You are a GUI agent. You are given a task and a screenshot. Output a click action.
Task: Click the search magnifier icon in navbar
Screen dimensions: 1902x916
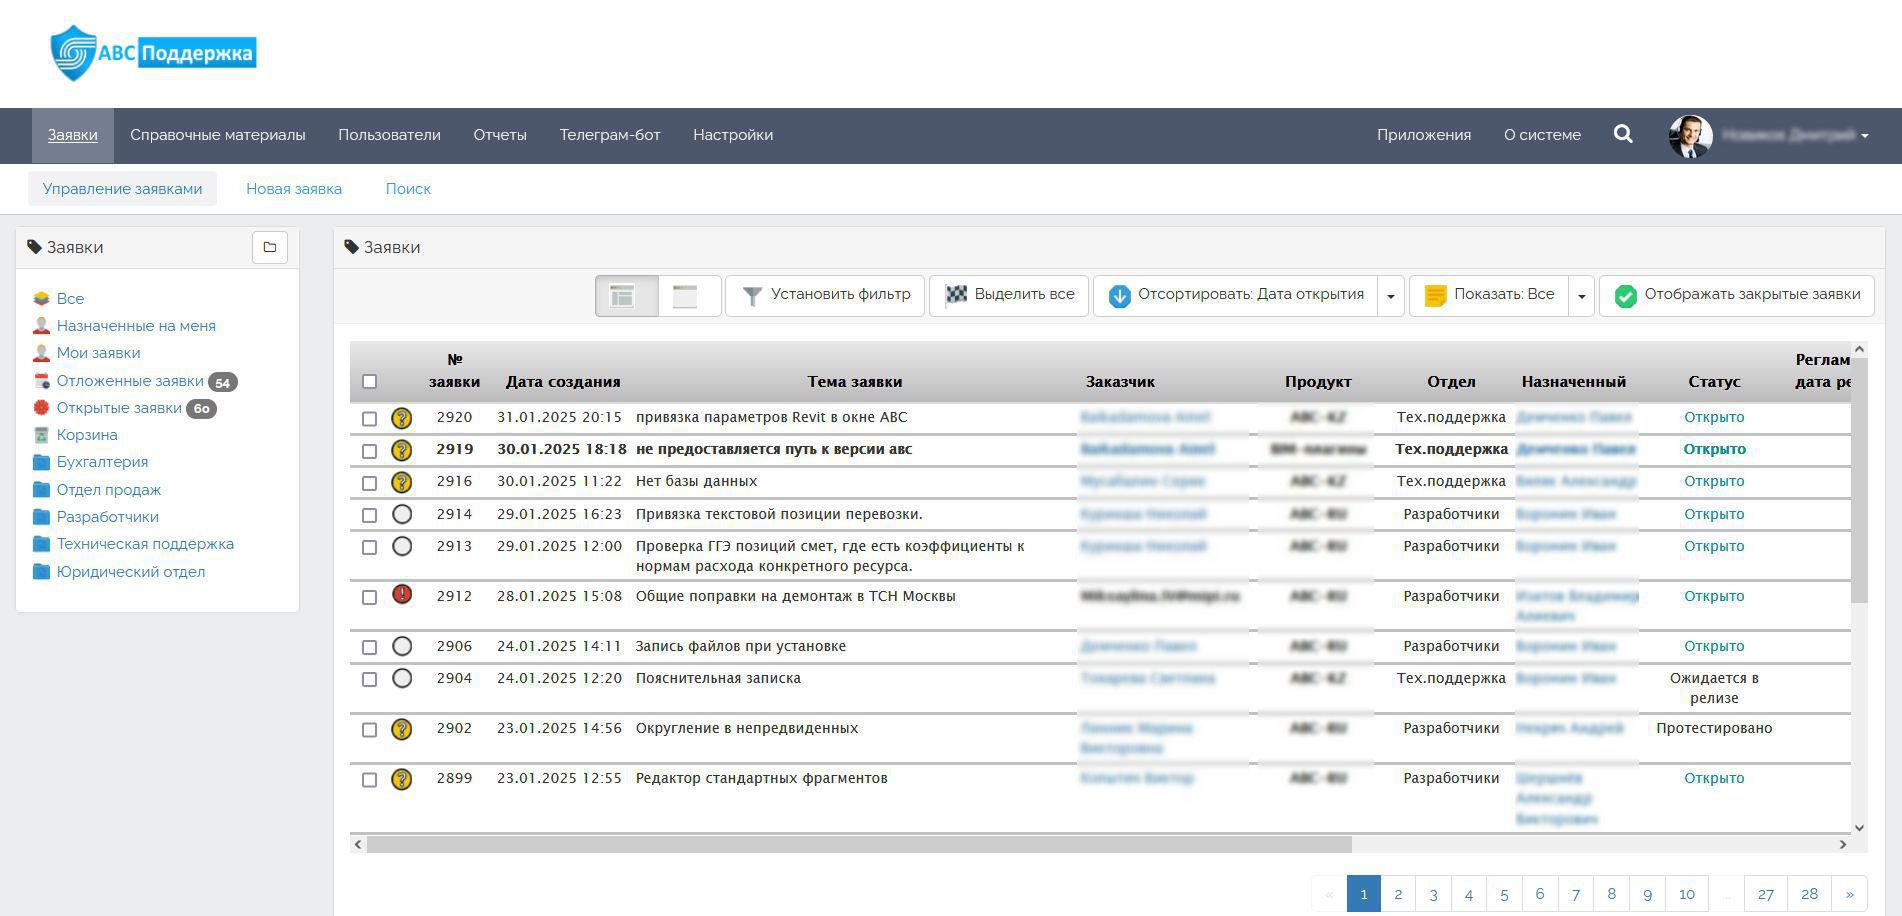pos(1623,134)
